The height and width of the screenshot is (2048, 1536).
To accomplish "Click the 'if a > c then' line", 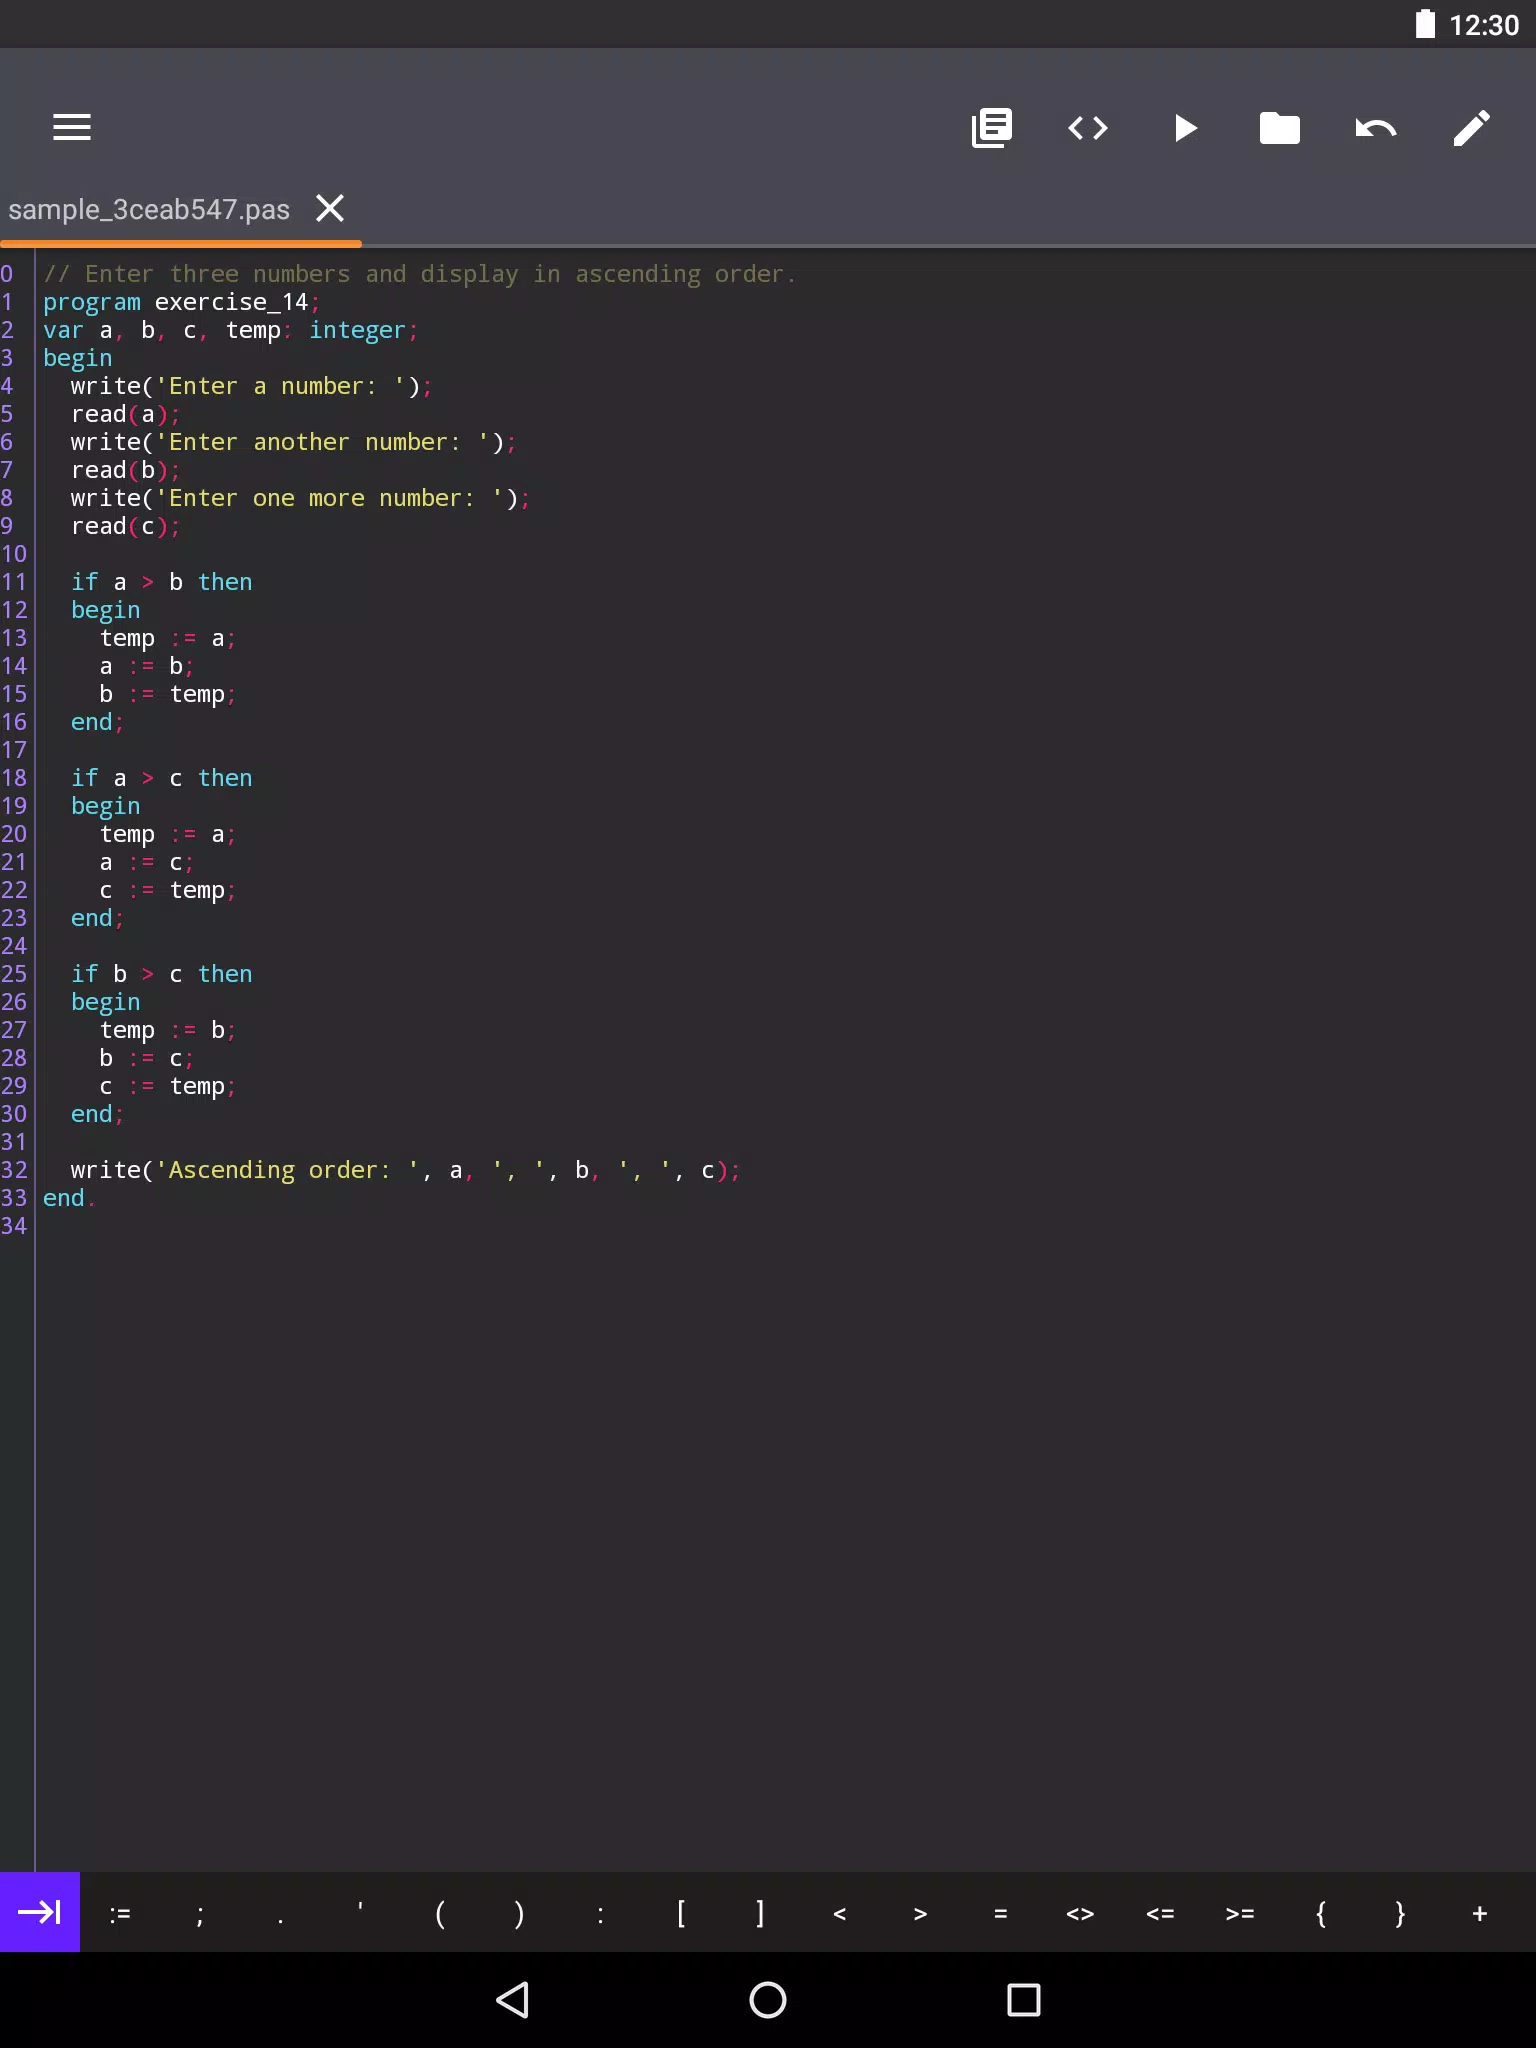I will click(x=161, y=778).
